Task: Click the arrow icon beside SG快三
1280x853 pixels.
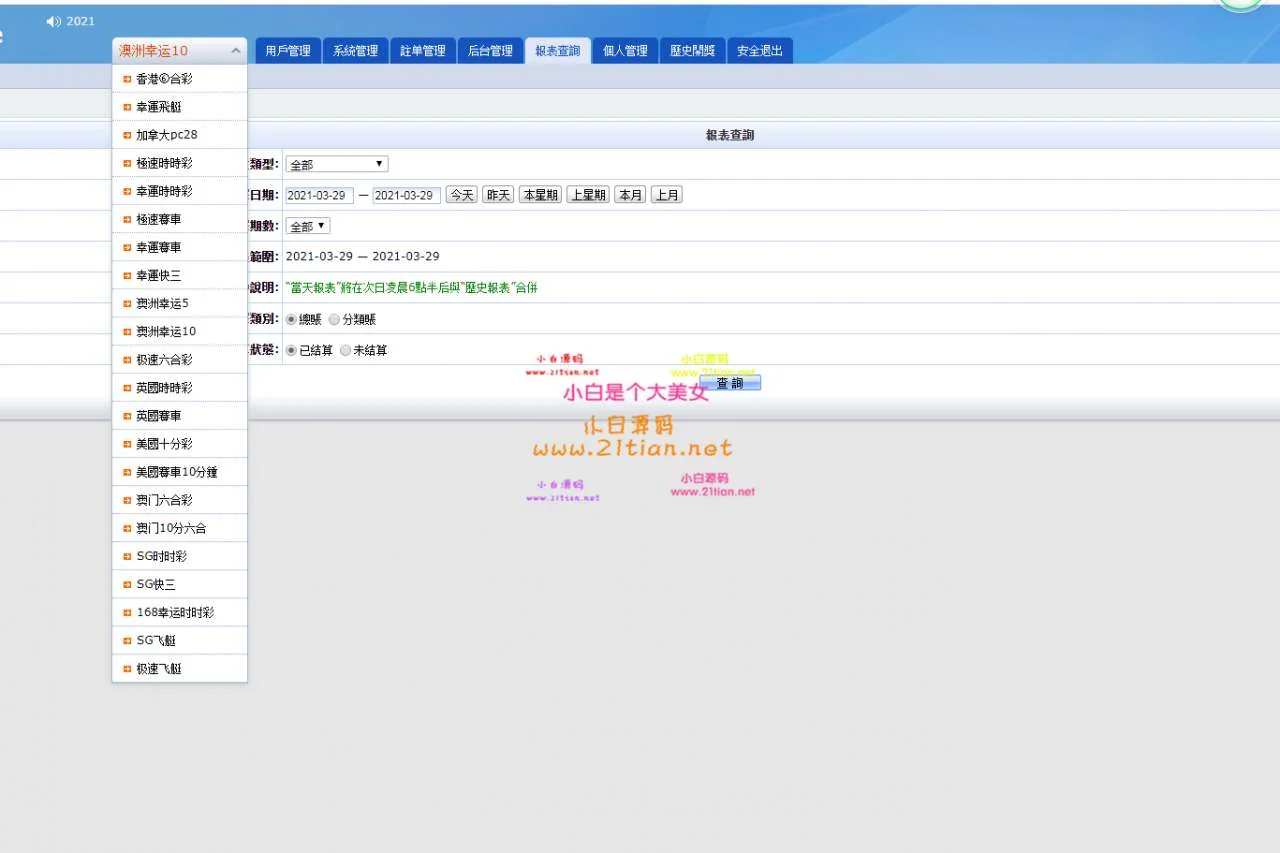Action: coord(127,584)
